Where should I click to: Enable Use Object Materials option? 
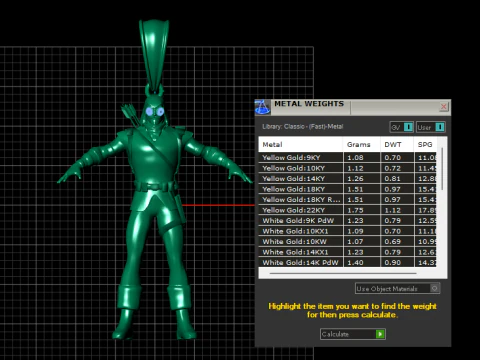pyautogui.click(x=397, y=288)
